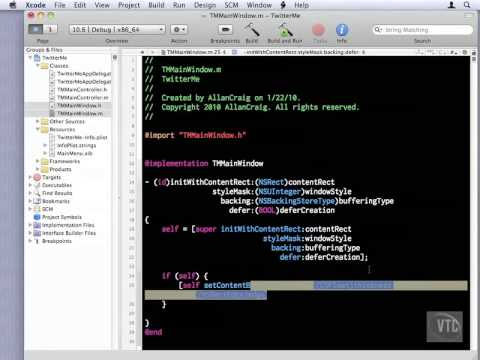Open the blue Info icon
This screenshot has width=480, height=360.
pyautogui.click(x=342, y=30)
